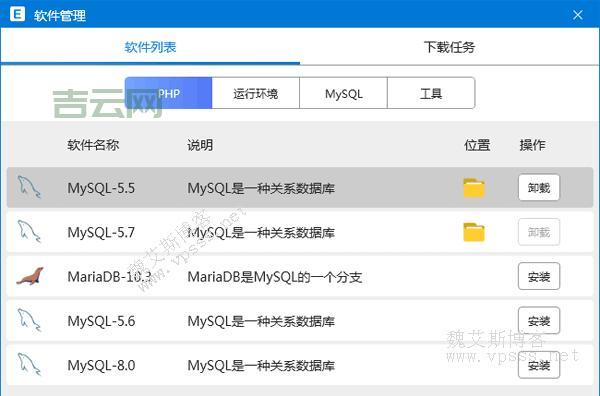
Task: Select the MySQL-5.6 name text
Action: tap(101, 321)
